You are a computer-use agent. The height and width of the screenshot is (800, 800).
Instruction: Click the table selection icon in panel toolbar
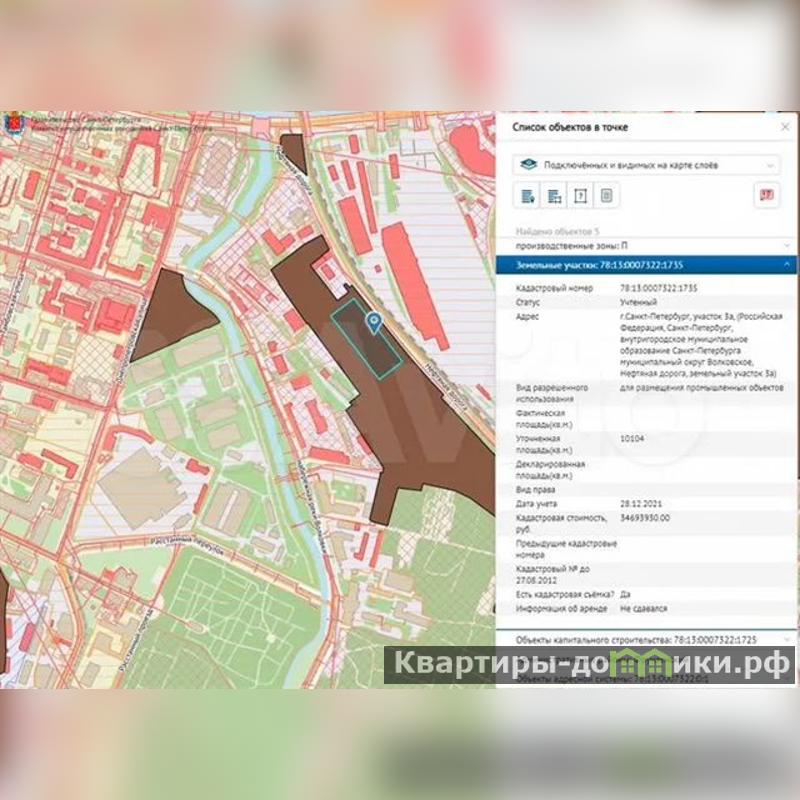tap(555, 195)
